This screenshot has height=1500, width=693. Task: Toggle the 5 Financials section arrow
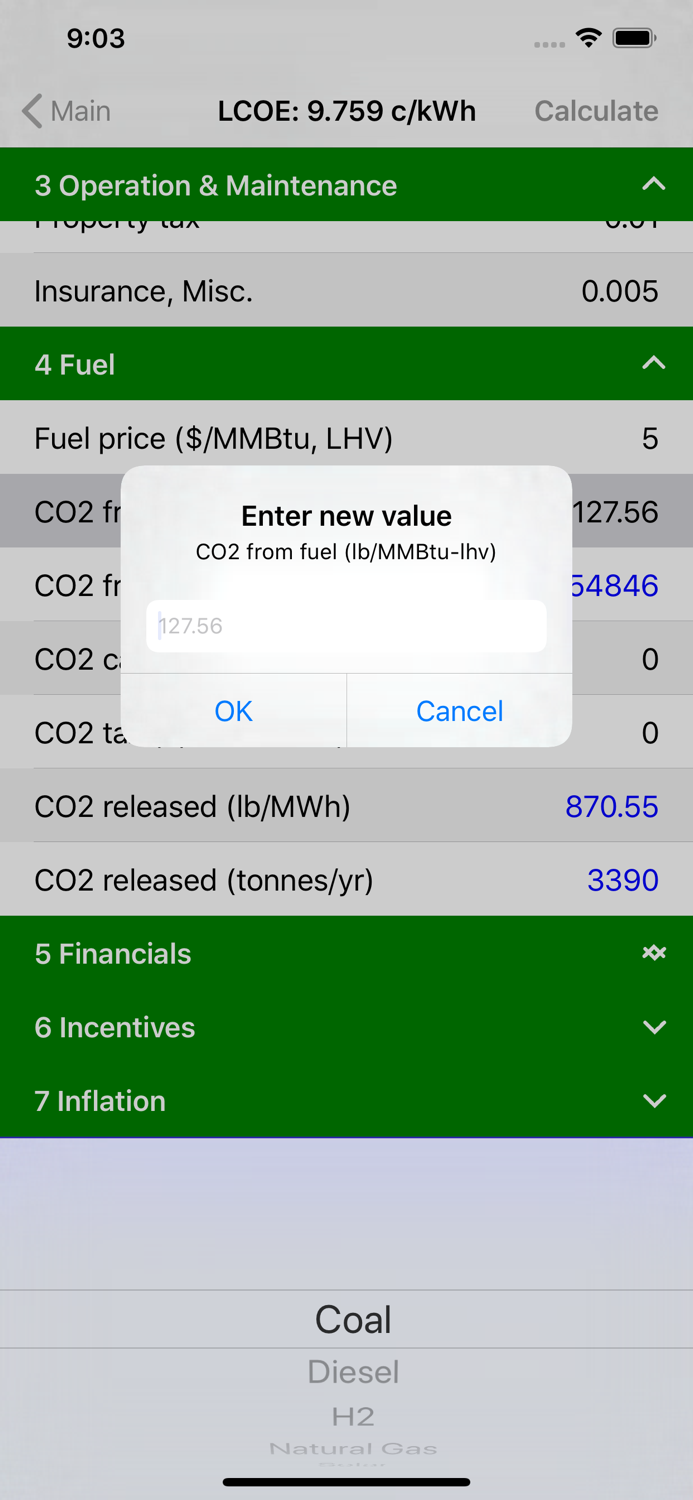pos(653,953)
